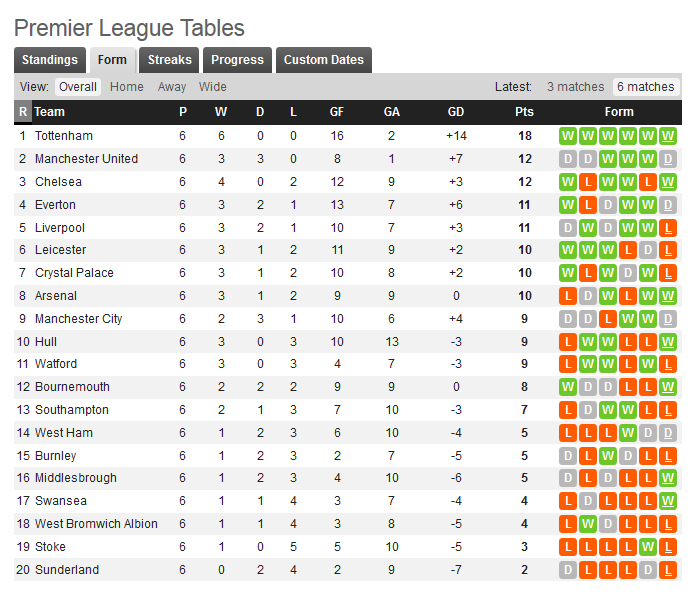Open the Custom Dates tab

click(x=323, y=60)
